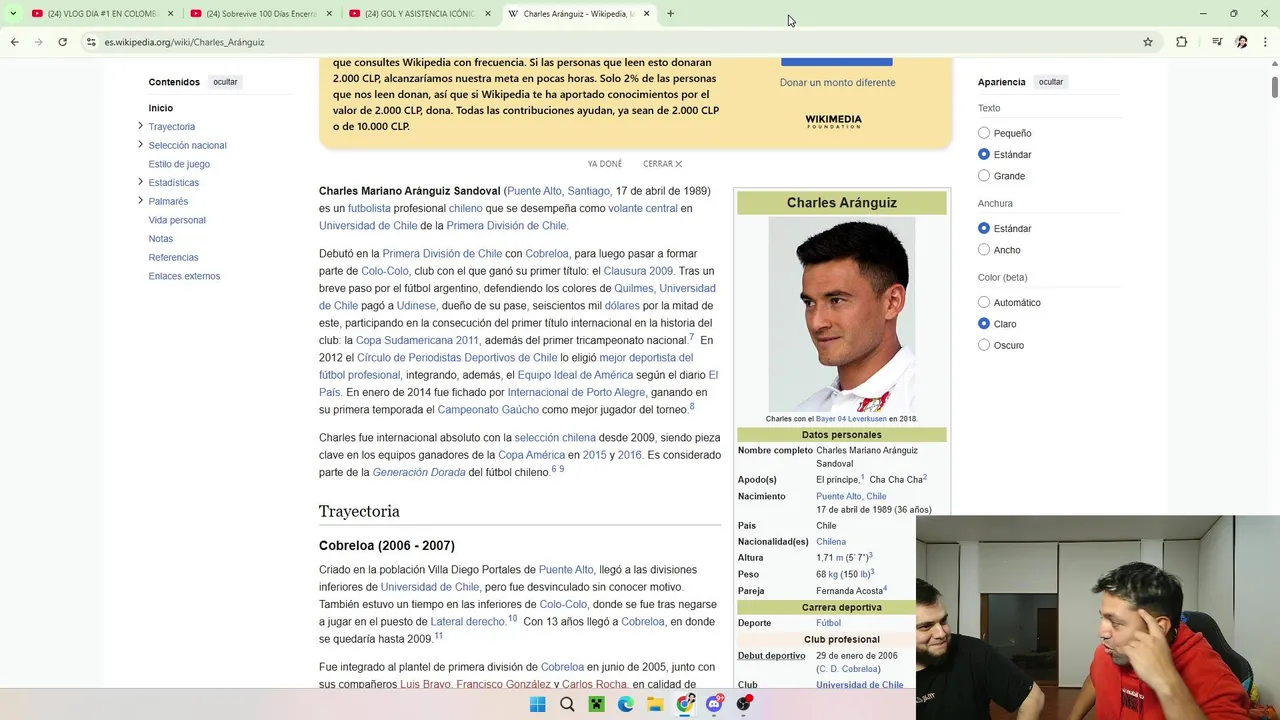Screen dimensions: 1280x720
Task: Click the Charles Aránguiz infobox photo
Action: (x=842, y=314)
